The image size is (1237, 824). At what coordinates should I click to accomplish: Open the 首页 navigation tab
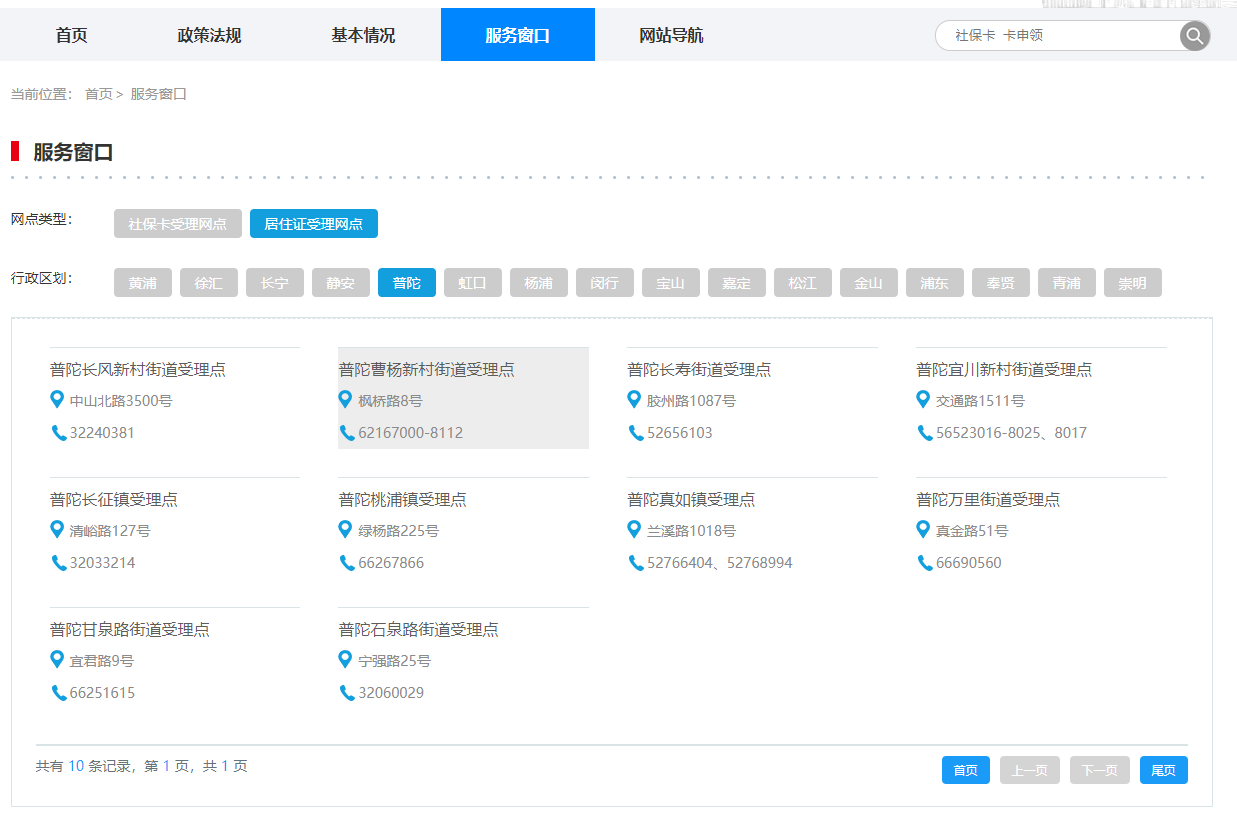(71, 35)
